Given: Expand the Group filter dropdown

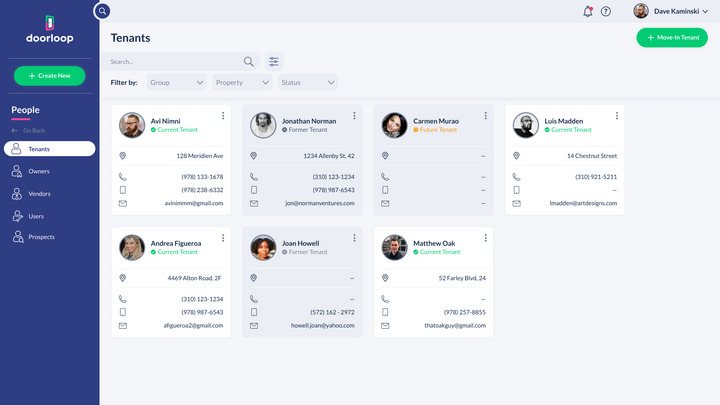Looking at the screenshot, I should click(176, 82).
